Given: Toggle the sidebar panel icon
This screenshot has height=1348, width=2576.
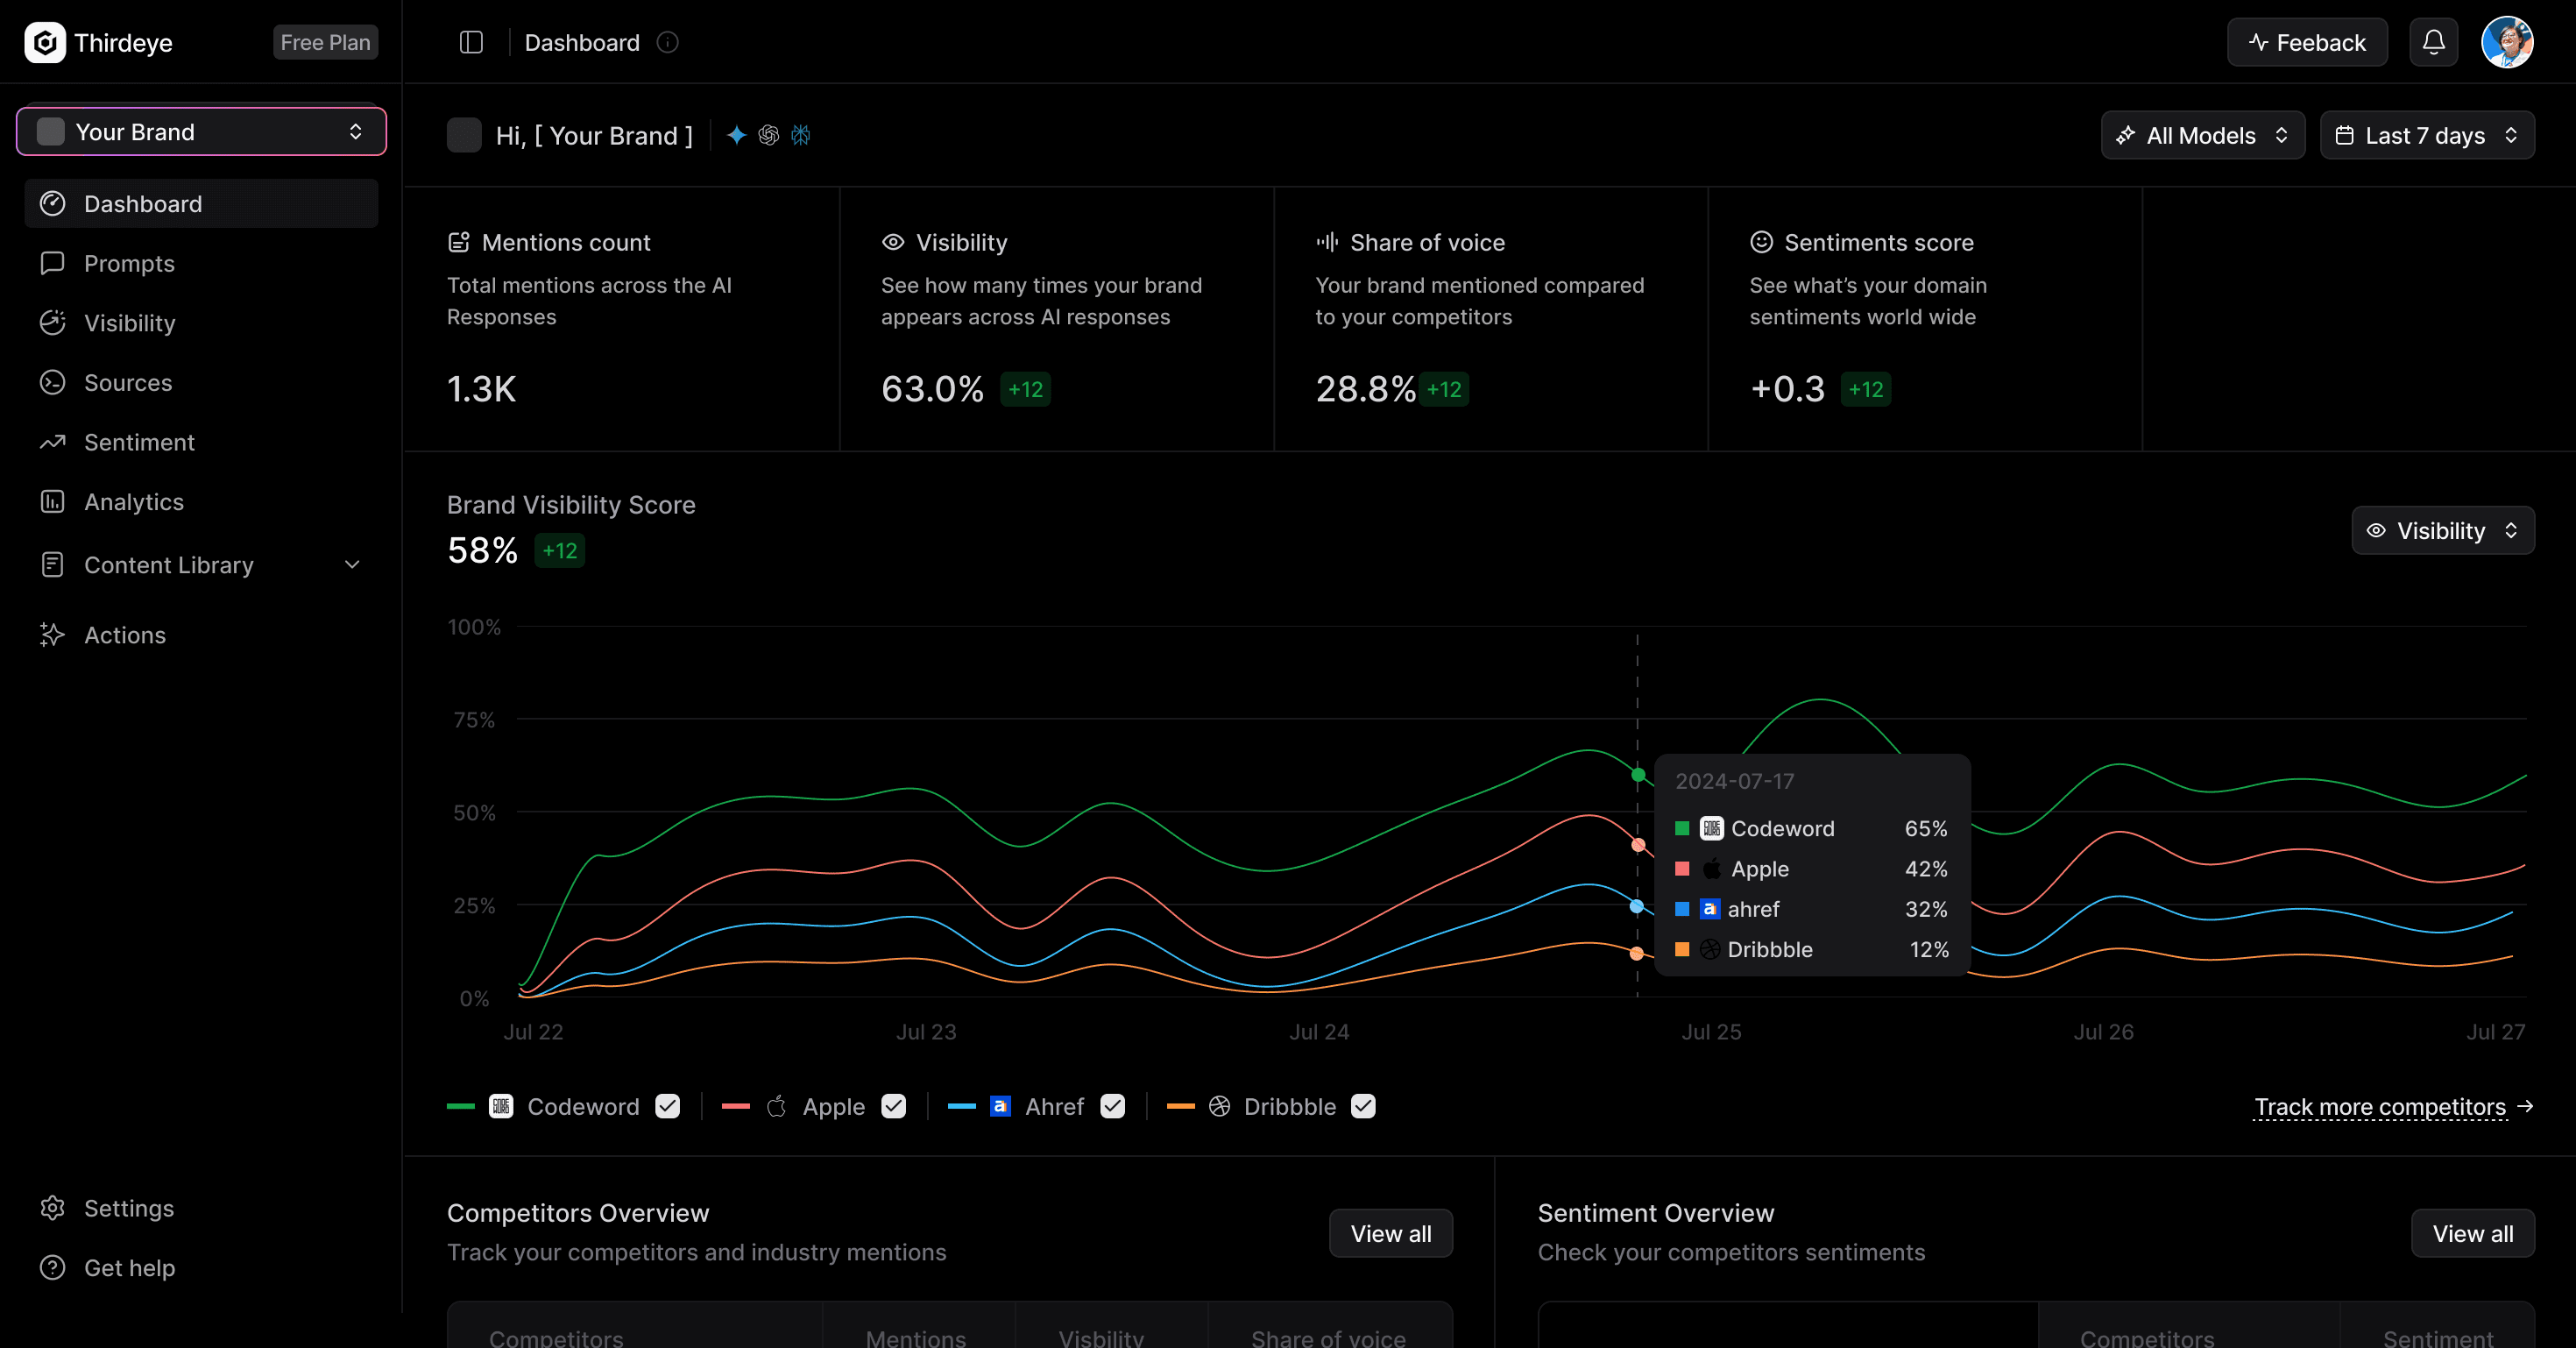Looking at the screenshot, I should (x=471, y=42).
